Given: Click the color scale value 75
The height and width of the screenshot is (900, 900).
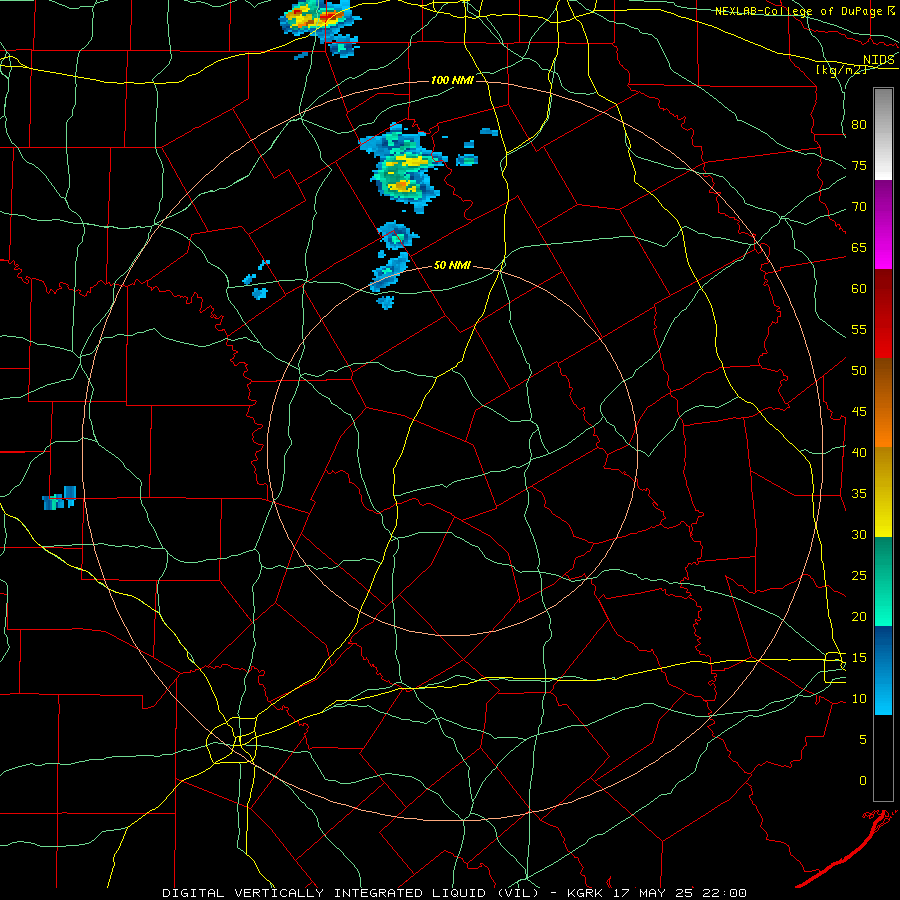Looking at the screenshot, I should [x=859, y=165].
